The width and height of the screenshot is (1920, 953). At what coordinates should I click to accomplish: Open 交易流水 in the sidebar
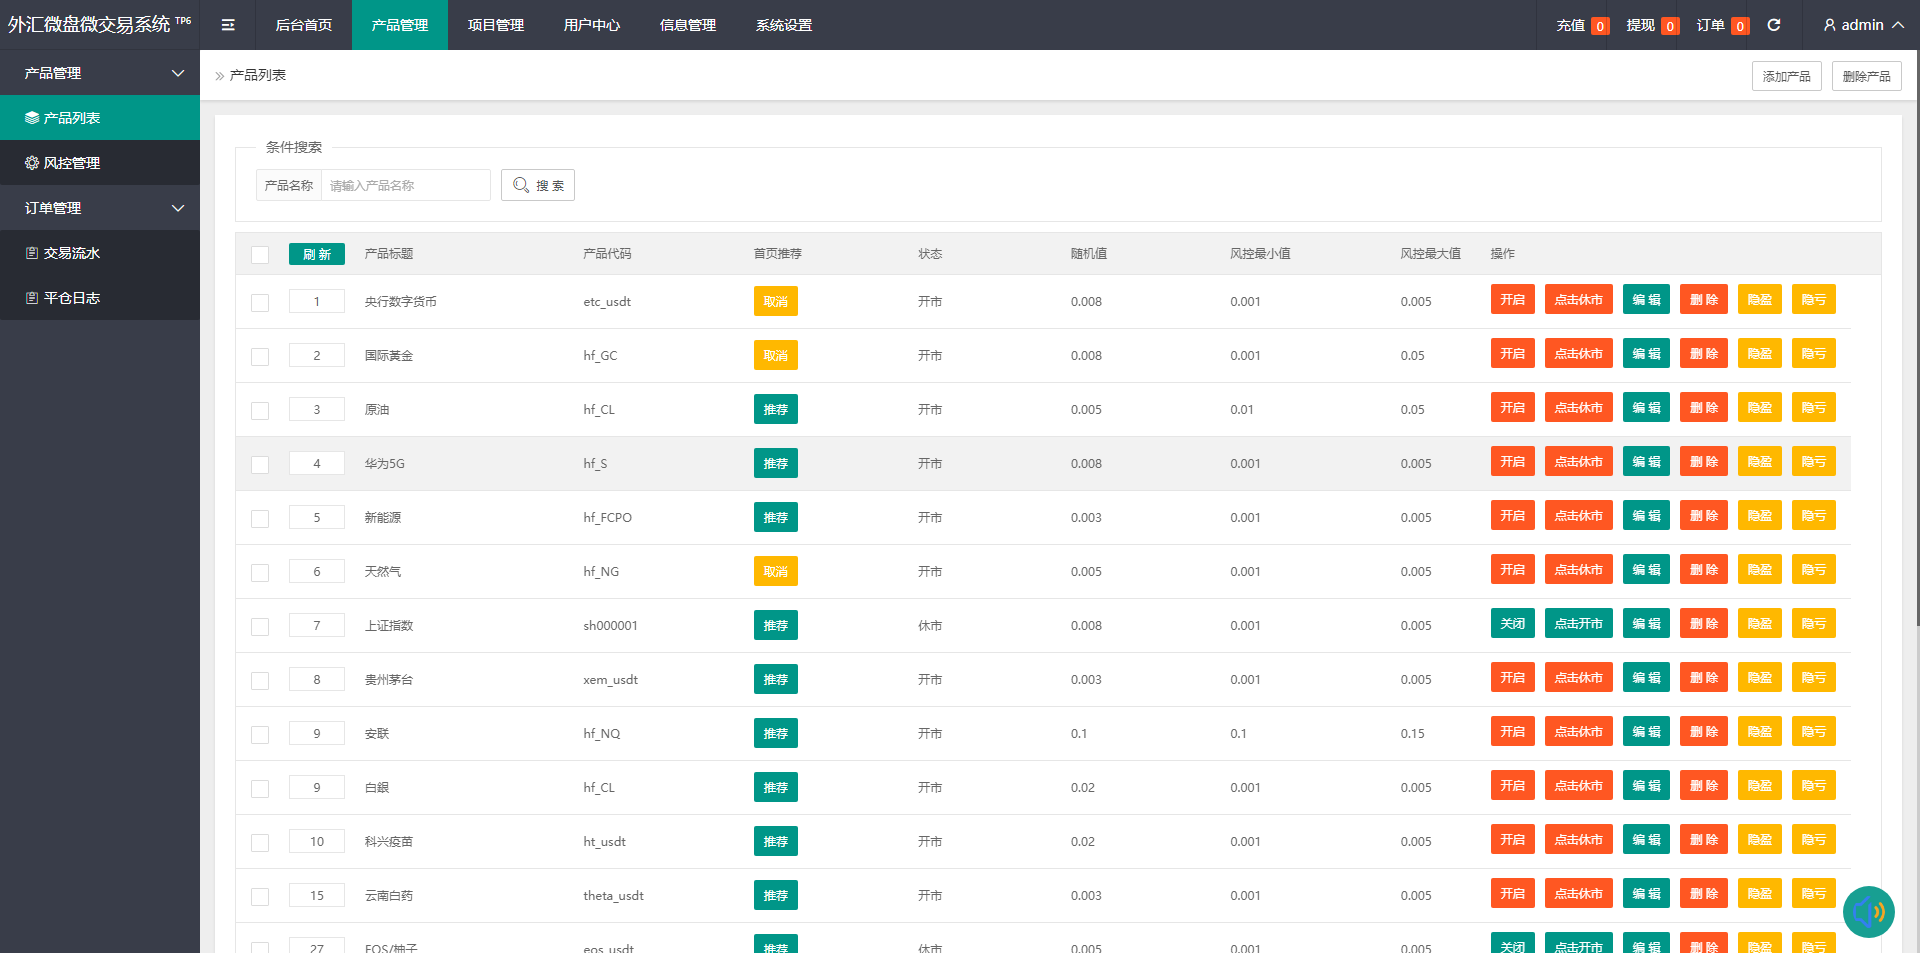(72, 253)
